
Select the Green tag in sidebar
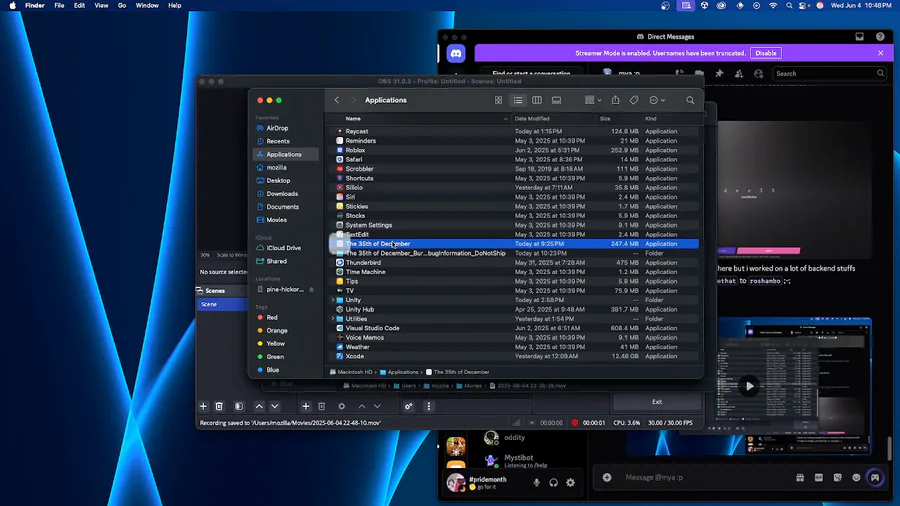275,357
